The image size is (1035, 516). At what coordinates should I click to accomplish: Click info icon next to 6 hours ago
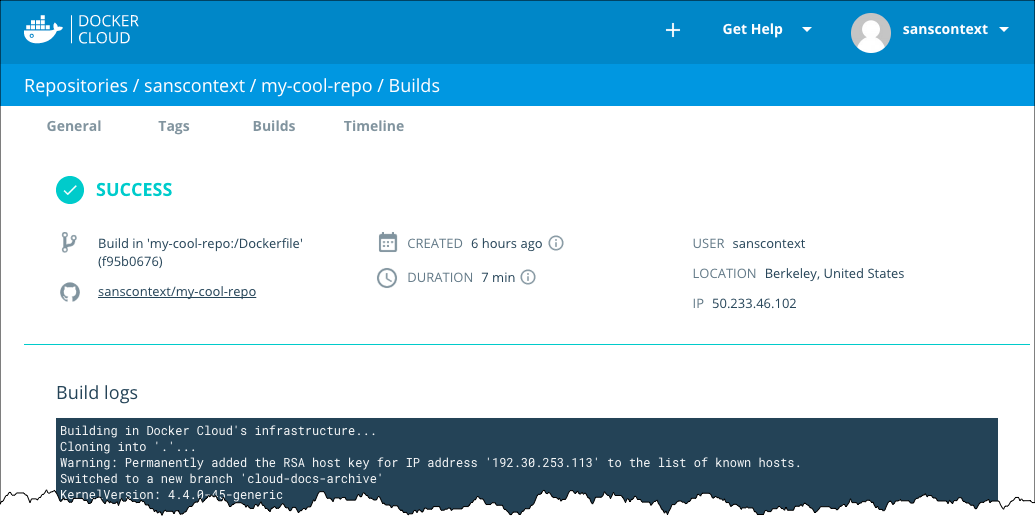(557, 243)
